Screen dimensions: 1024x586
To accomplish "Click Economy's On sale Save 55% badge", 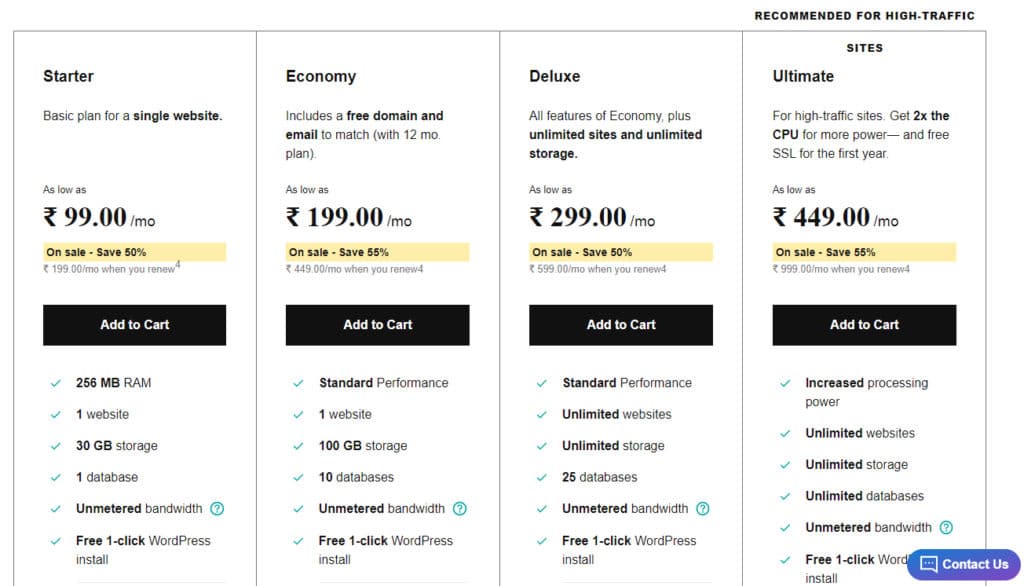I will pyautogui.click(x=377, y=252).
